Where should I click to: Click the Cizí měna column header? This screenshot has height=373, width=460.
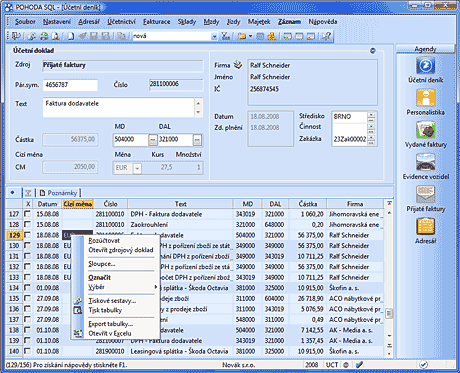pos(78,204)
